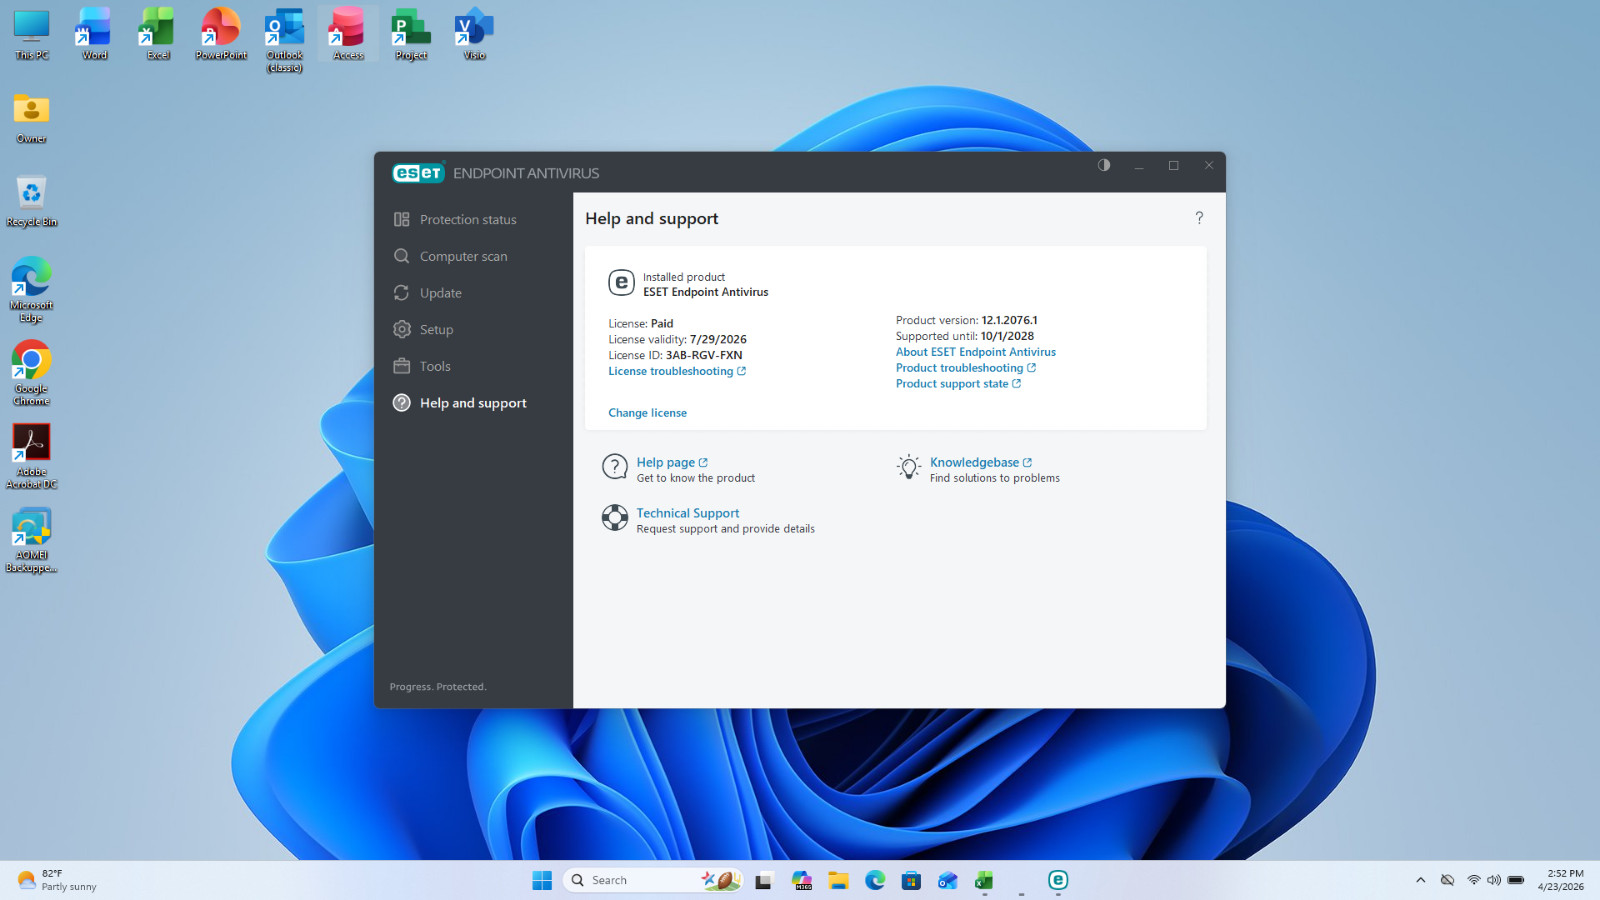Image resolution: width=1600 pixels, height=900 pixels.
Task: Click the ESET logo in title bar
Action: coord(418,173)
